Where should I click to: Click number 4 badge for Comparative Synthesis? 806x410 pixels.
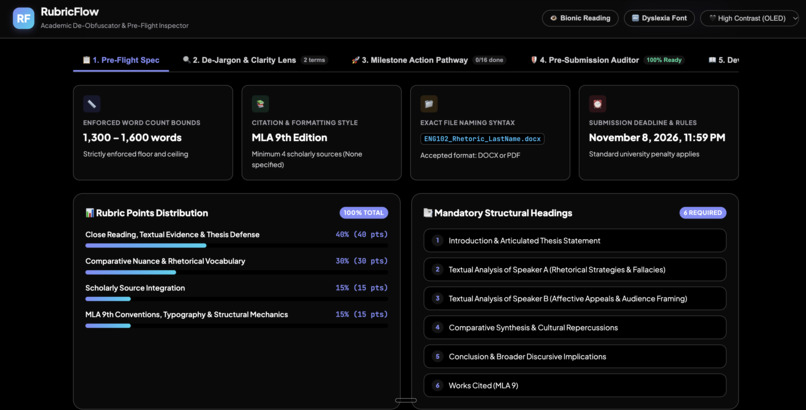tap(437, 327)
